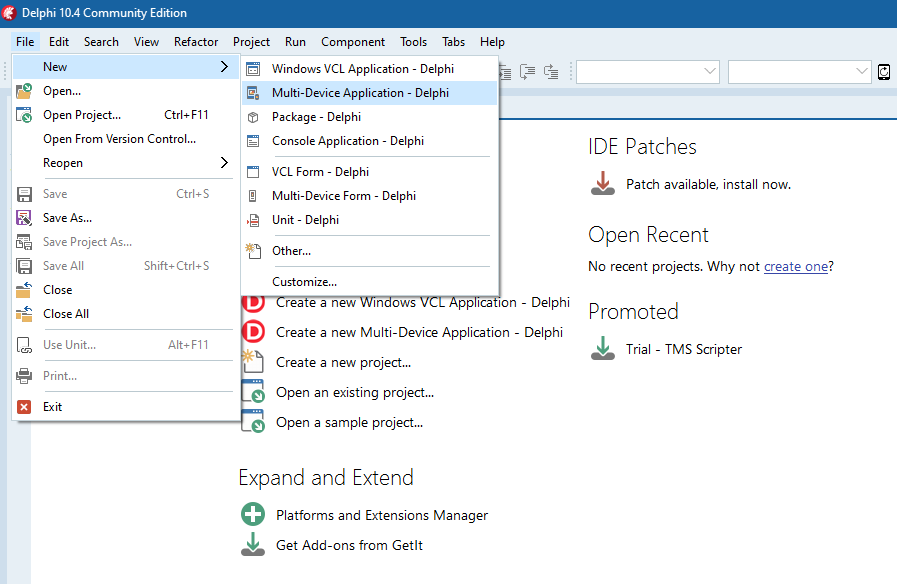Click the Get Add-ons download icon
897x584 pixels.
(x=253, y=545)
